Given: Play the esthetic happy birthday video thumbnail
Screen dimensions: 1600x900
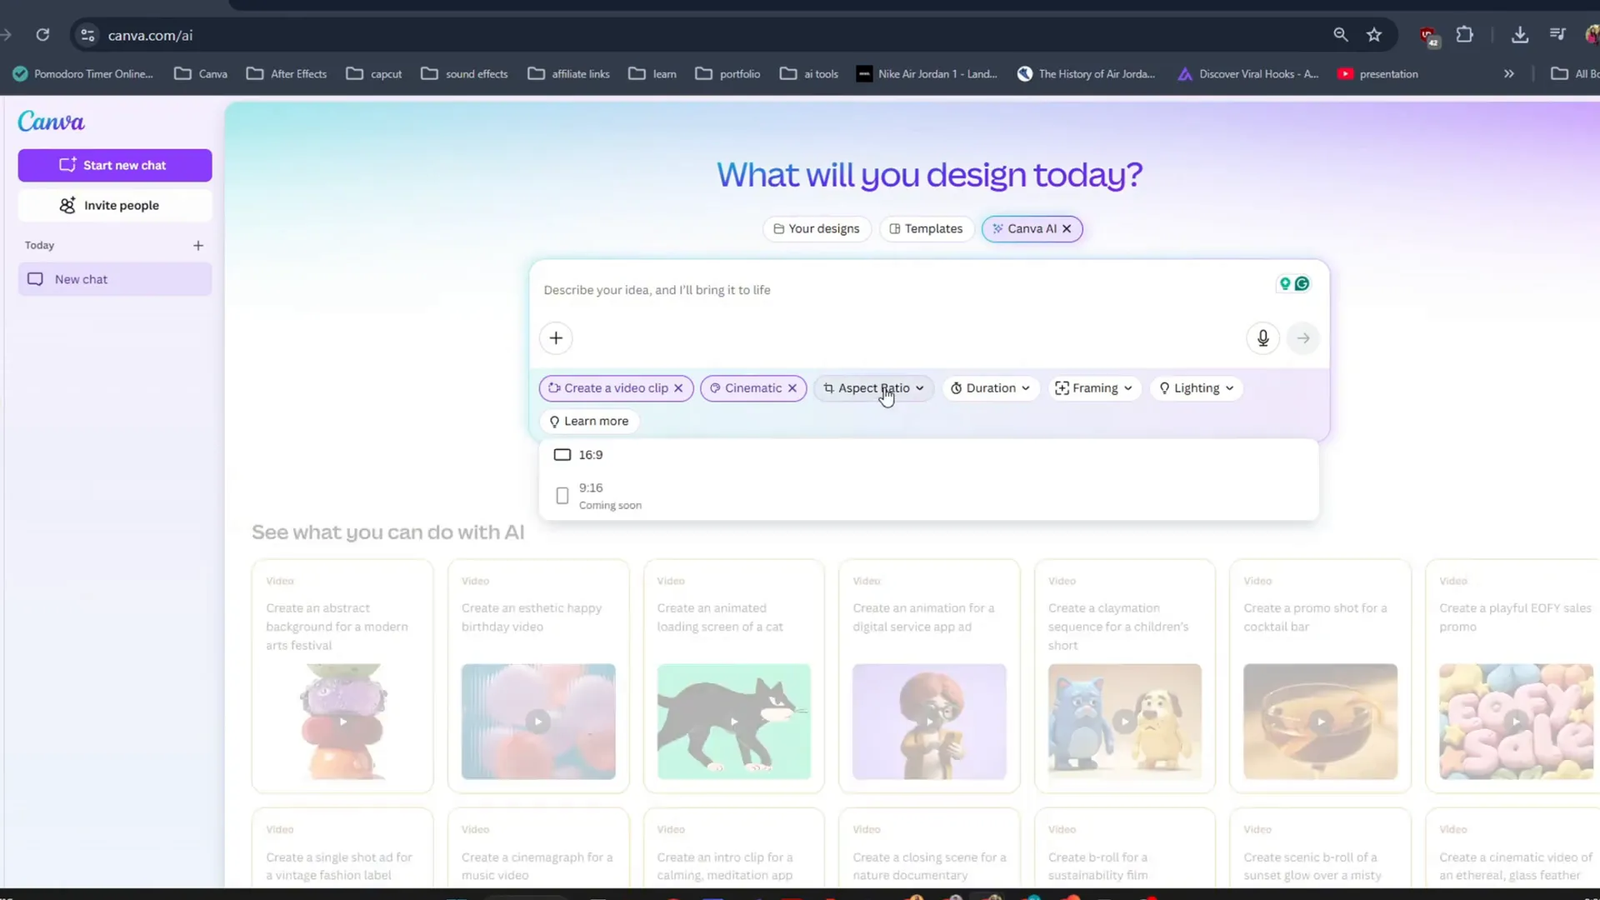Looking at the screenshot, I should point(538,721).
